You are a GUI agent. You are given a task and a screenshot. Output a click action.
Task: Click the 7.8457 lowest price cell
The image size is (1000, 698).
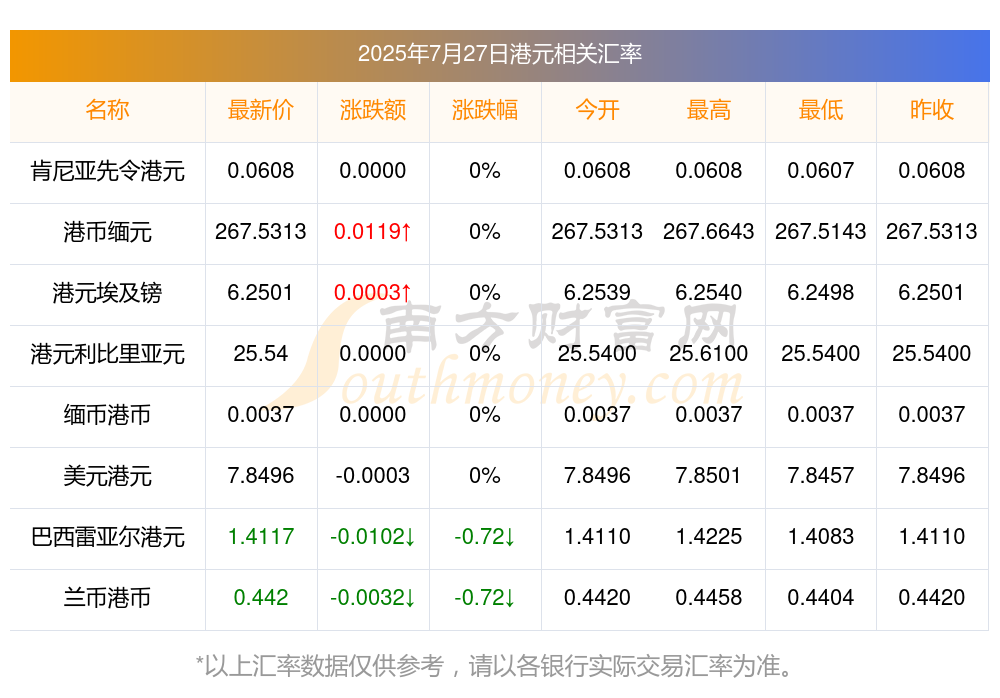(821, 476)
